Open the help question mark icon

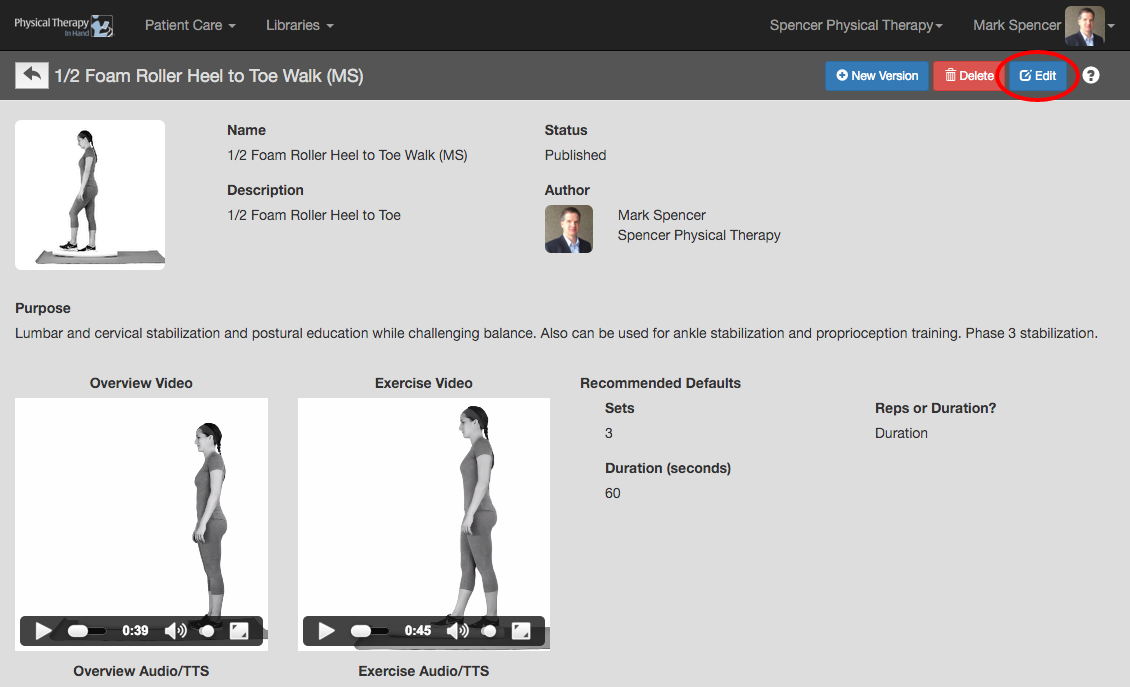pyautogui.click(x=1091, y=75)
